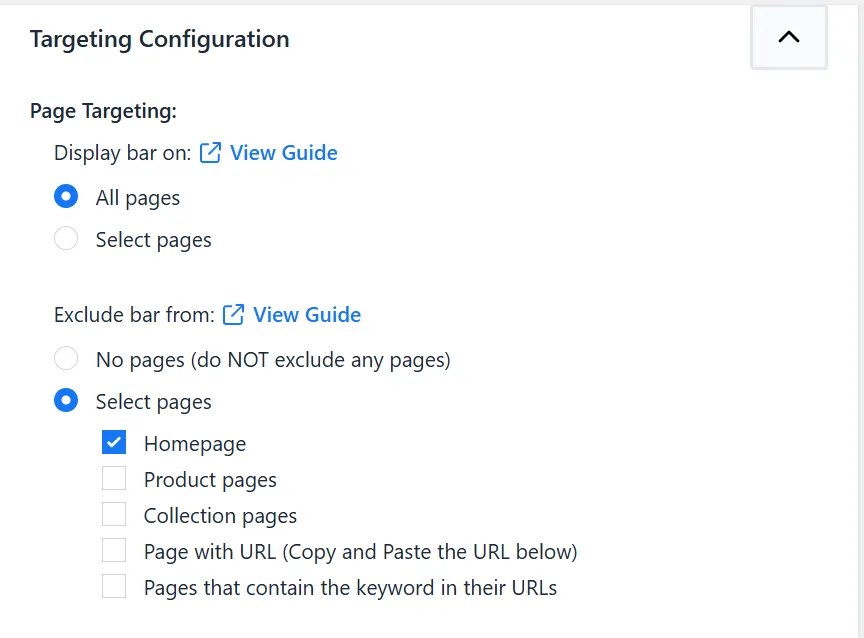The image size is (864, 638).
Task: Click the Page Targeting section label
Action: (x=103, y=111)
